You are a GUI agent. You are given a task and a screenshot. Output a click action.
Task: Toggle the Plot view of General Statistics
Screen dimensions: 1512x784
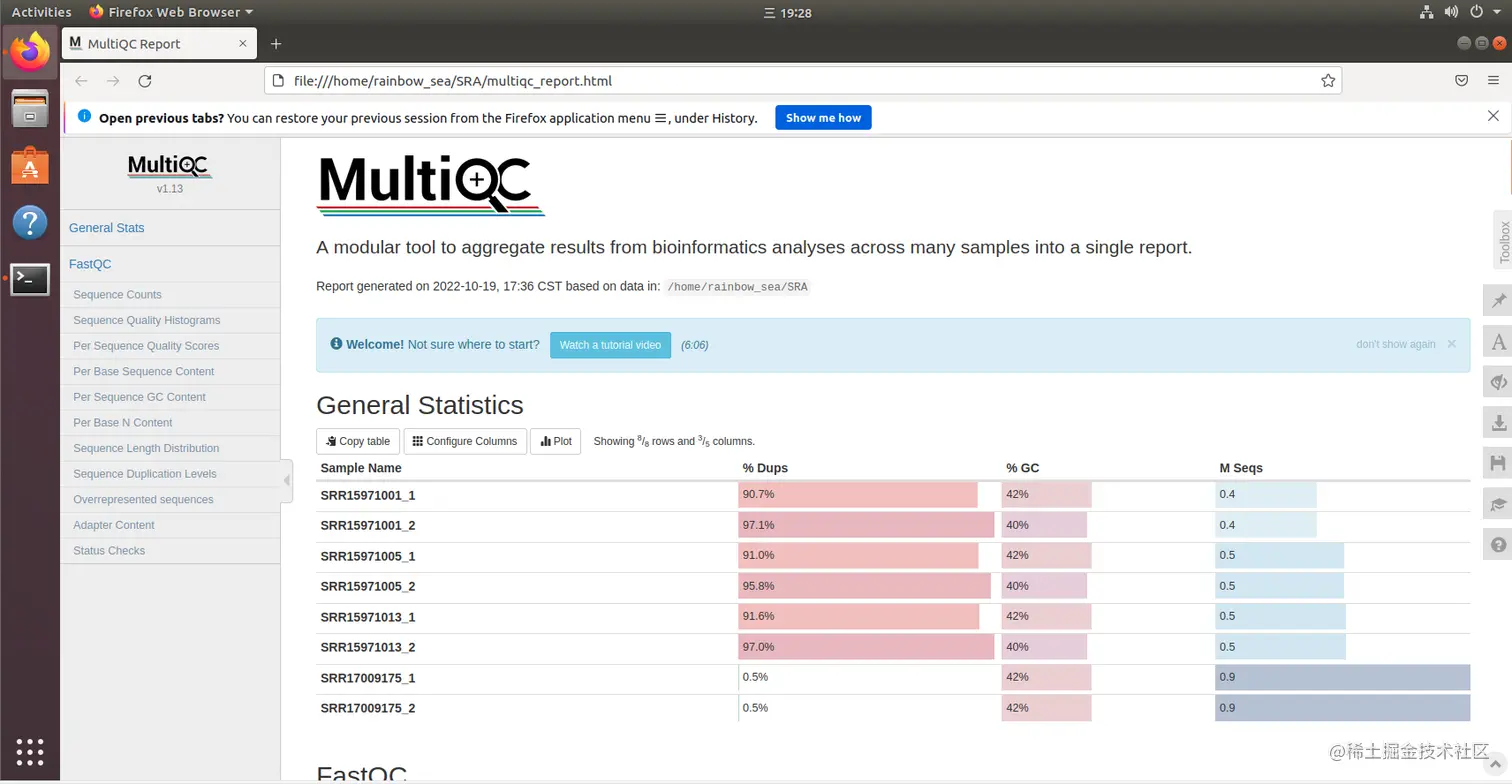555,441
